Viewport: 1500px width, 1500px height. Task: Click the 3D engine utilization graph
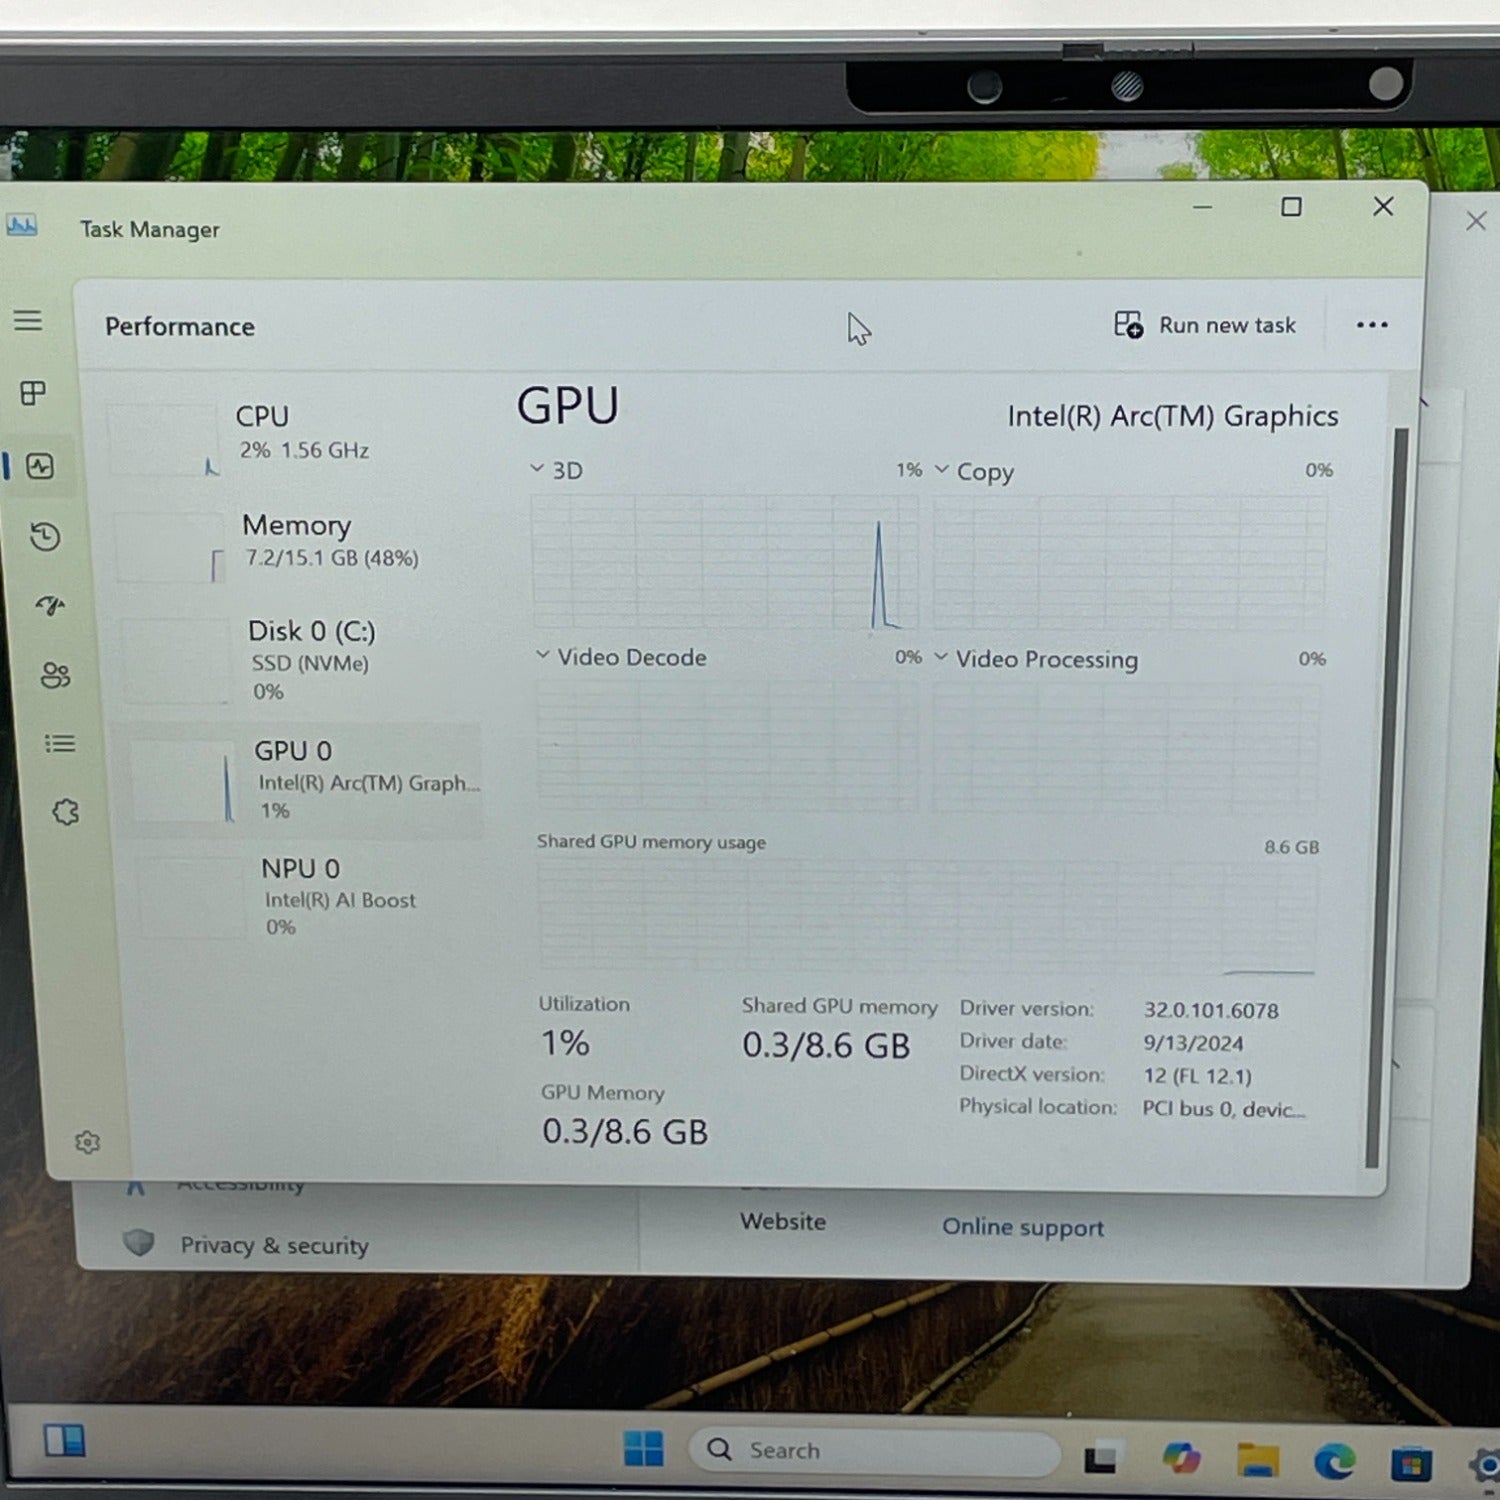click(x=725, y=561)
